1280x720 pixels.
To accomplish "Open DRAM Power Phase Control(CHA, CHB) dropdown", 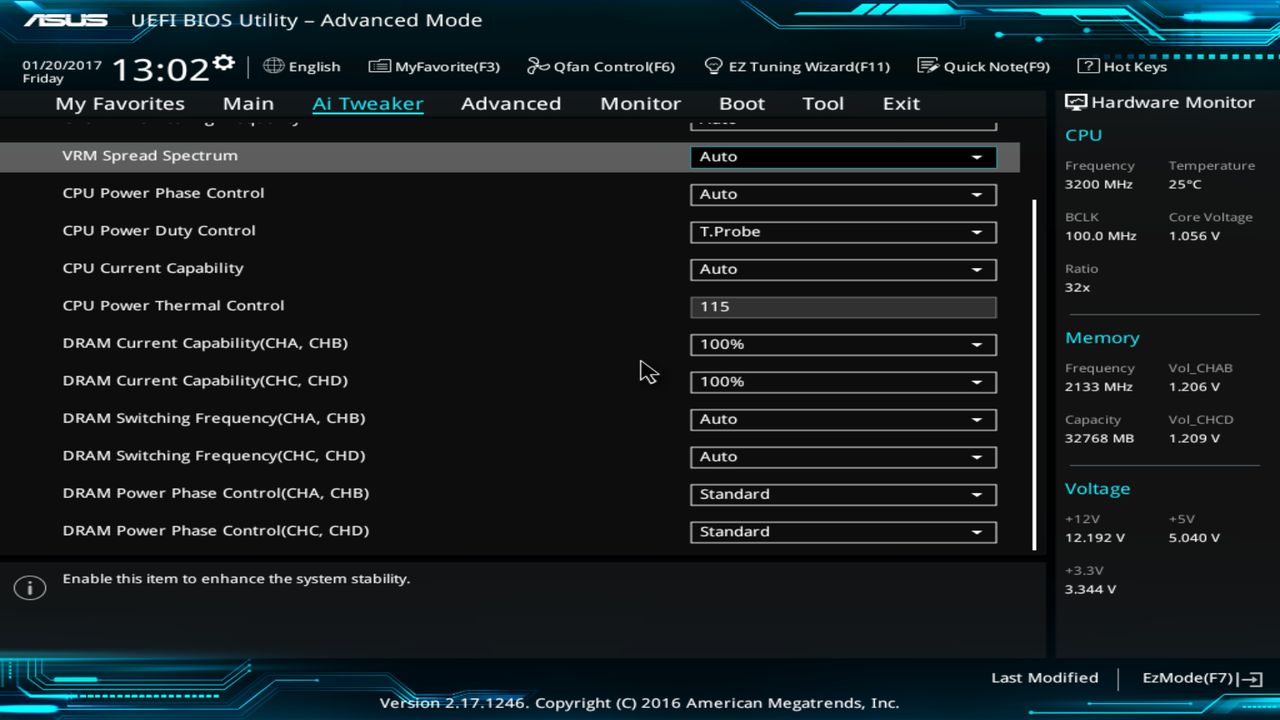I will [x=842, y=494].
